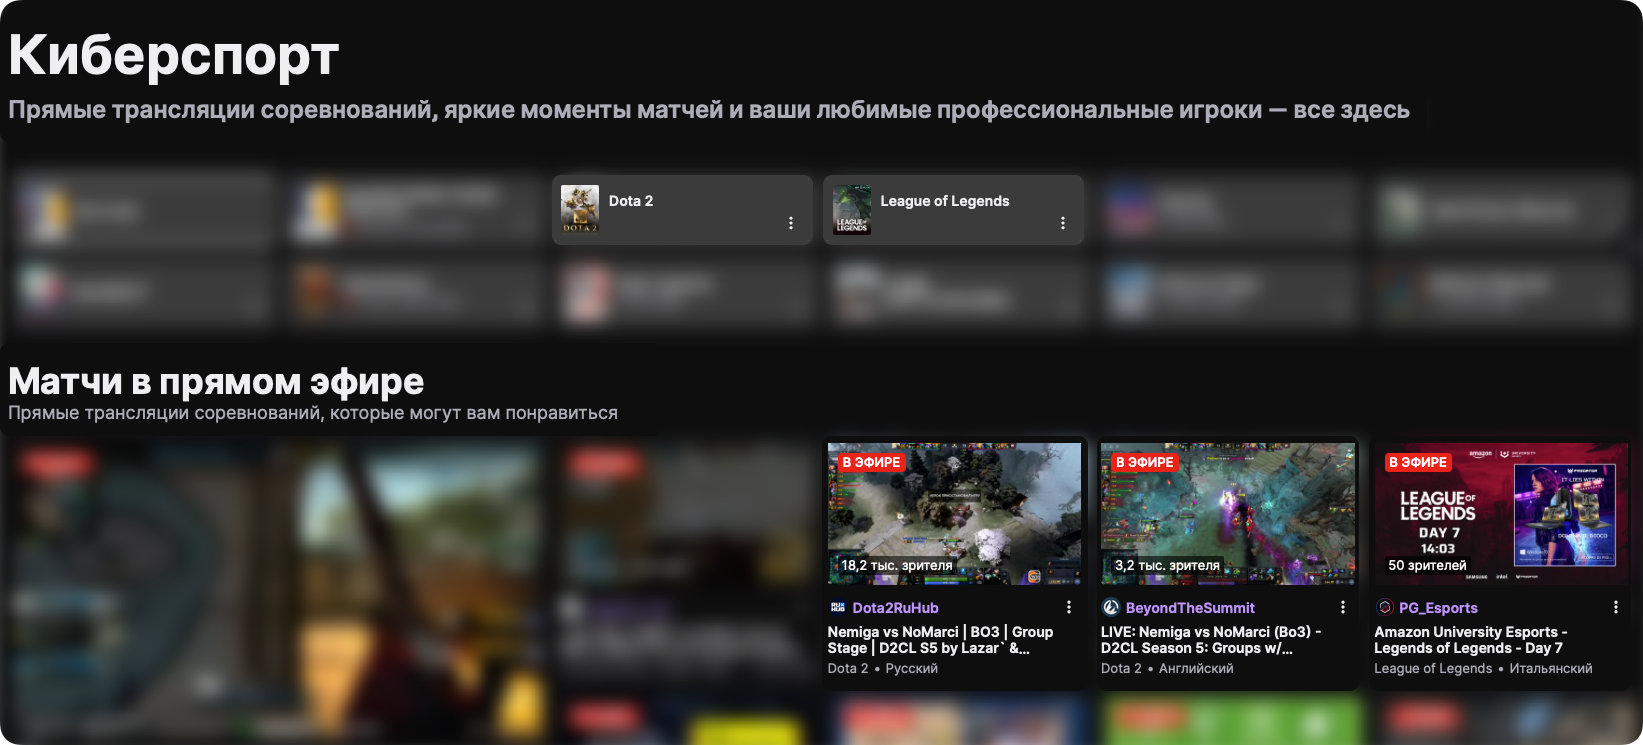1643x745 pixels.
Task: Click the 'Киберспорт' page heading
Action: coord(174,55)
